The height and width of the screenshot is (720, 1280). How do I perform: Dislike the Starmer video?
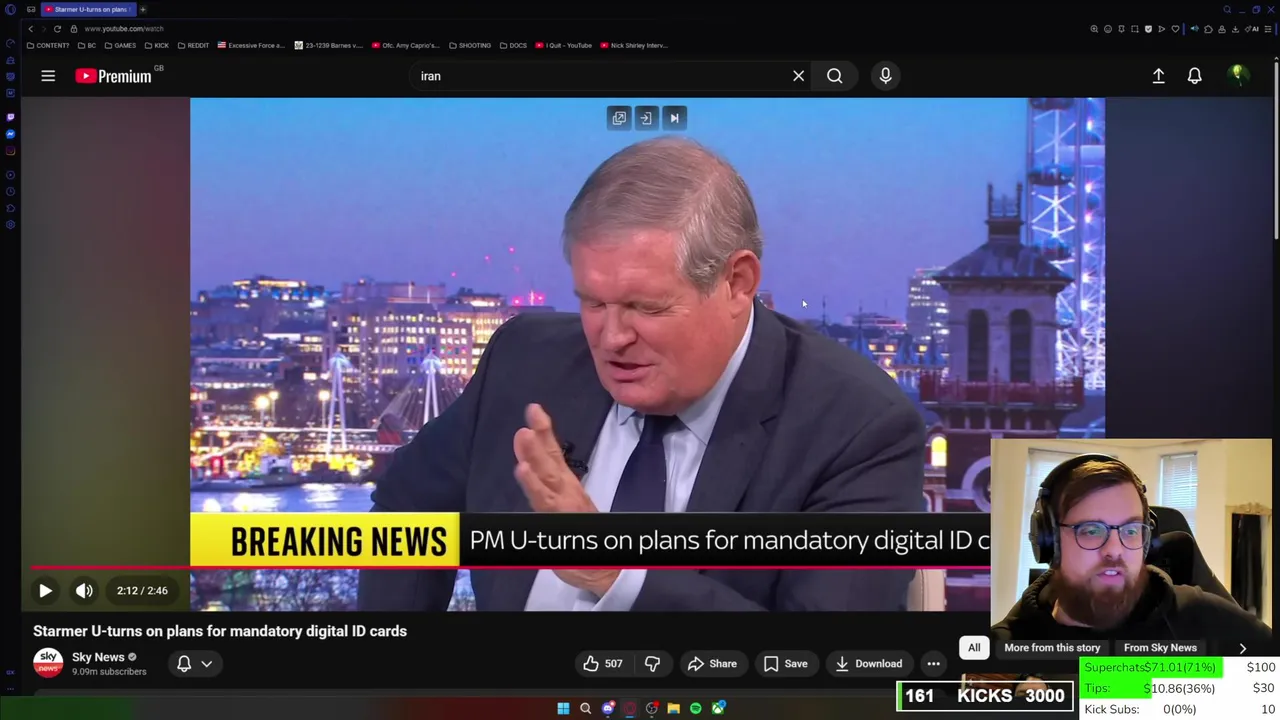[652, 664]
